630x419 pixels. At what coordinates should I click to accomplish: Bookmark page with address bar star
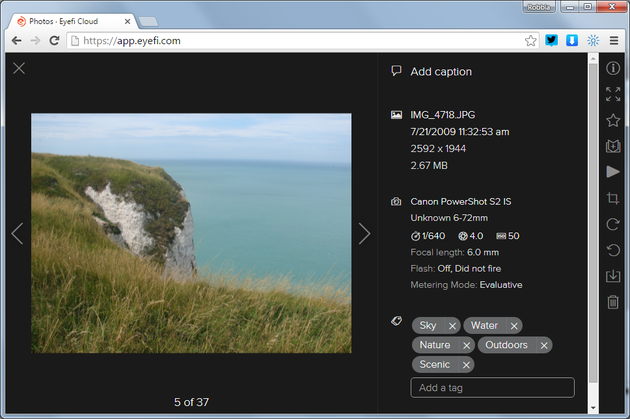coord(531,41)
